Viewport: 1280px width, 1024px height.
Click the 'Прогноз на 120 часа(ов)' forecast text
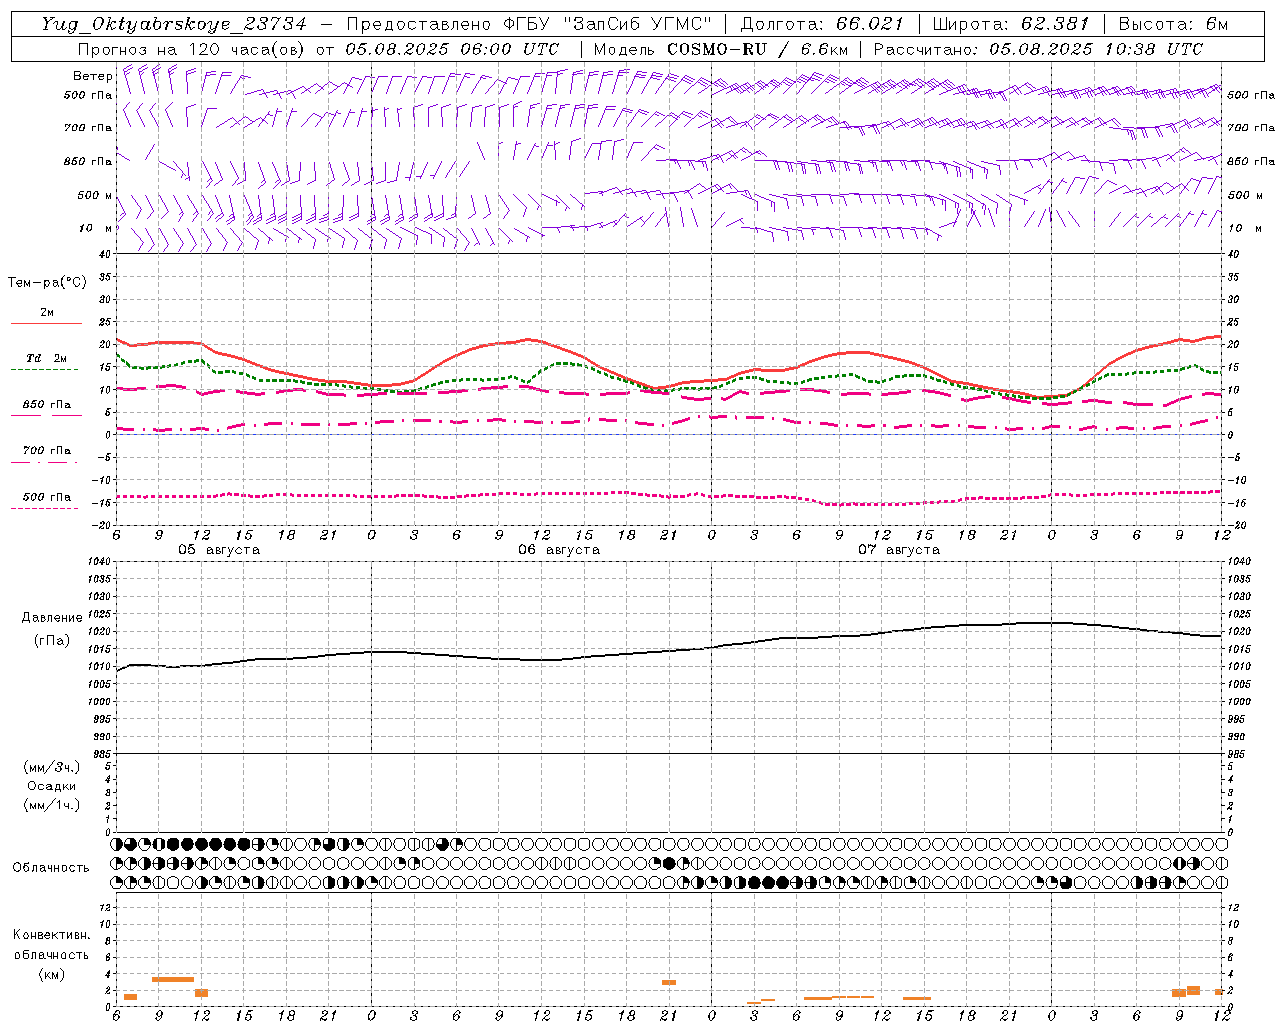tap(192, 49)
